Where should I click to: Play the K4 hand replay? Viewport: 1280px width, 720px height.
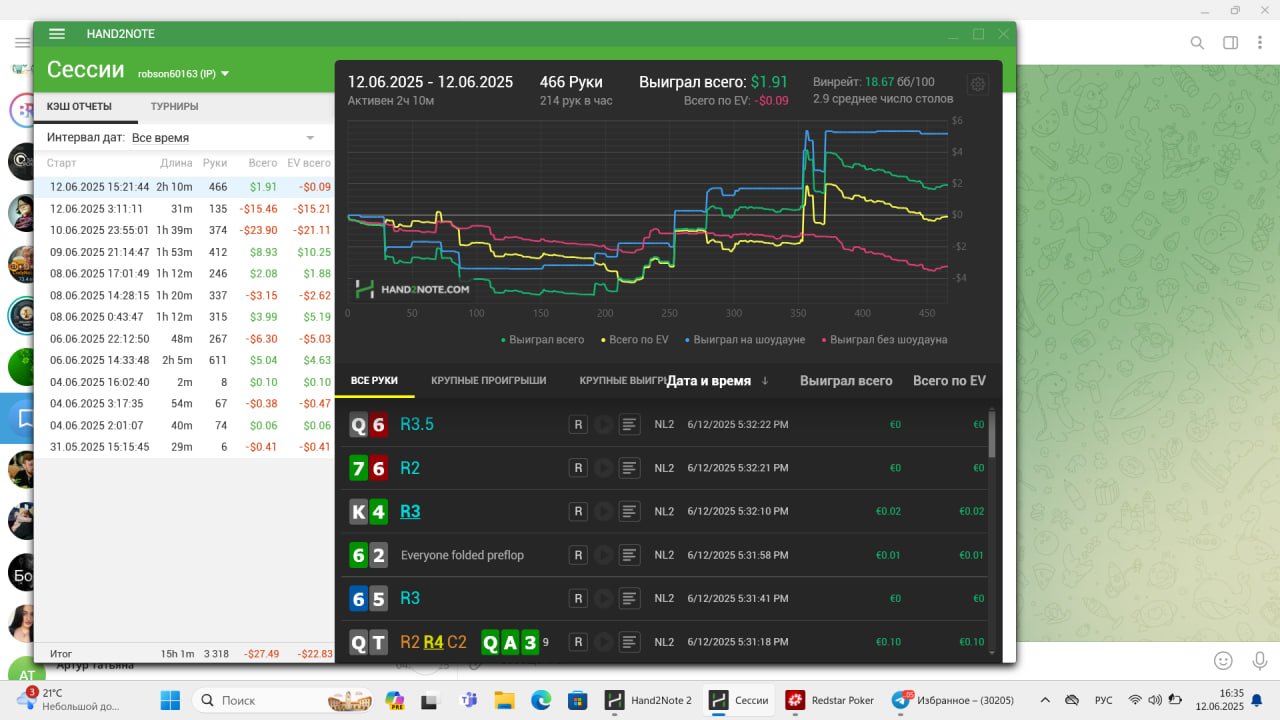point(603,511)
